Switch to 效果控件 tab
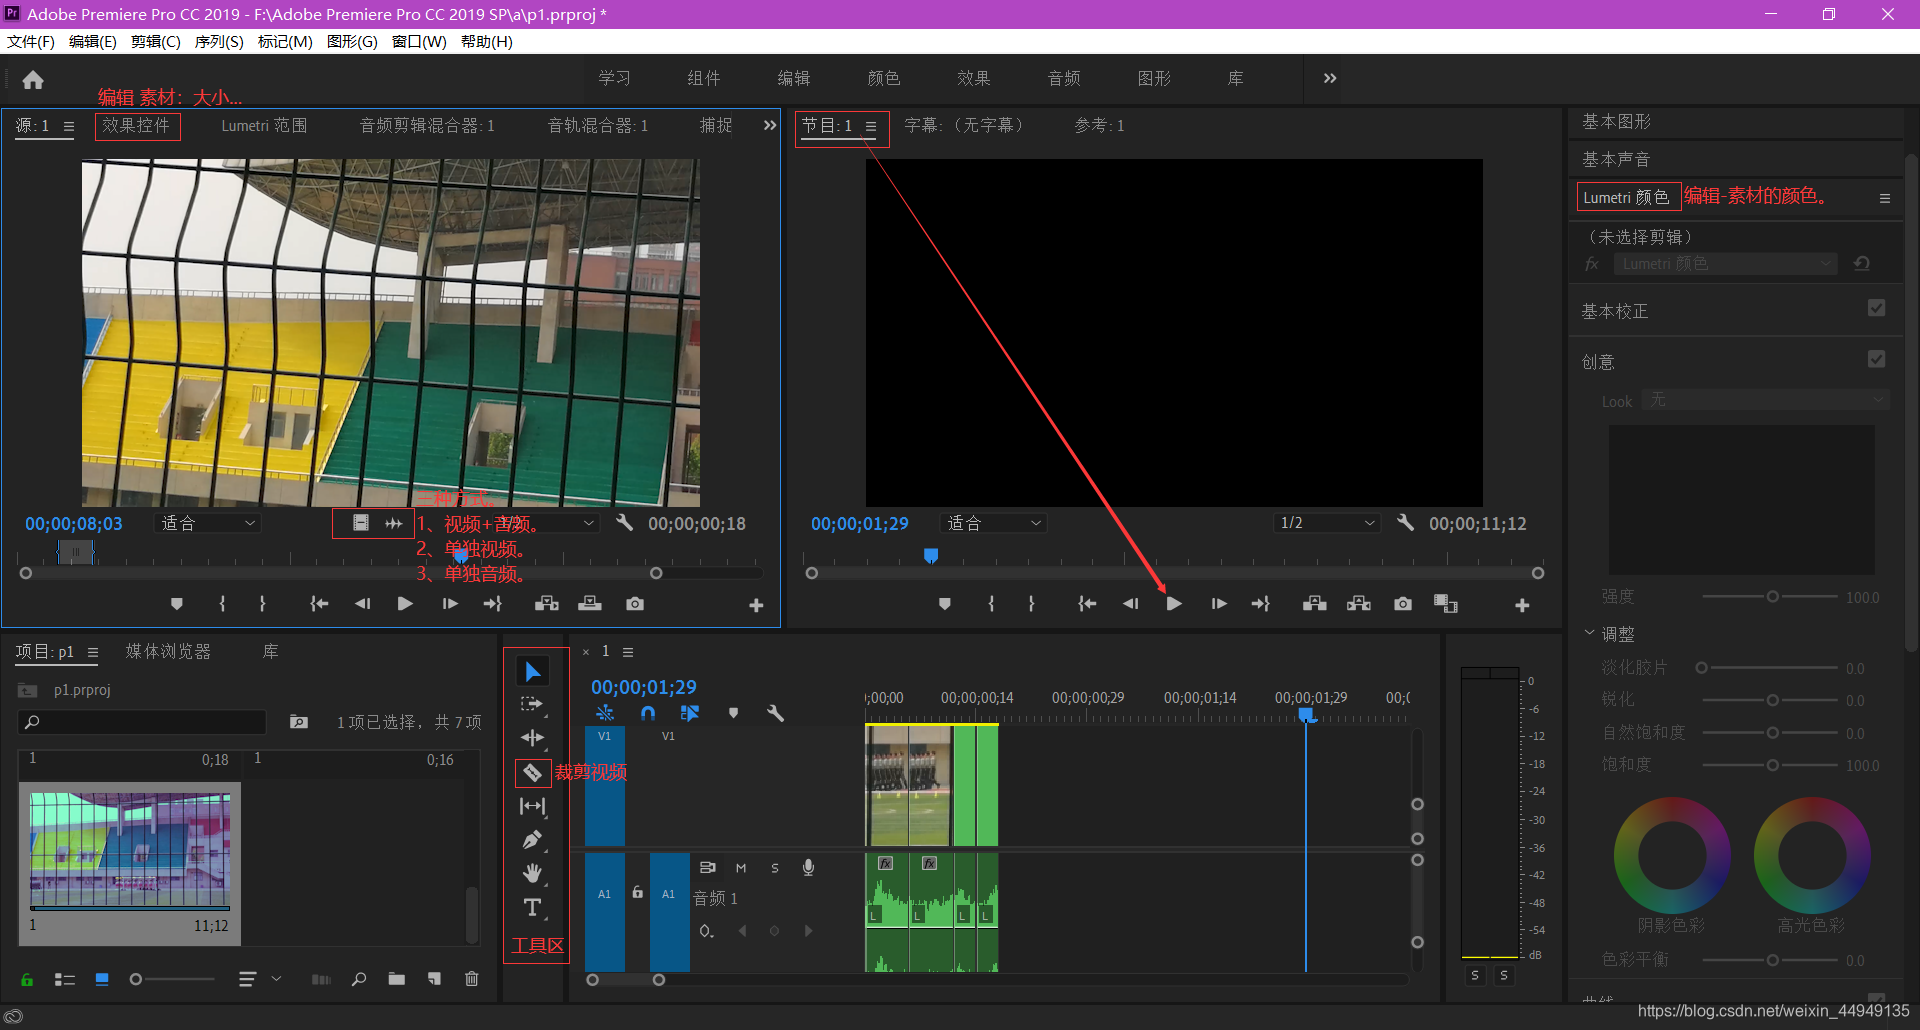This screenshot has width=1920, height=1030. (137, 125)
